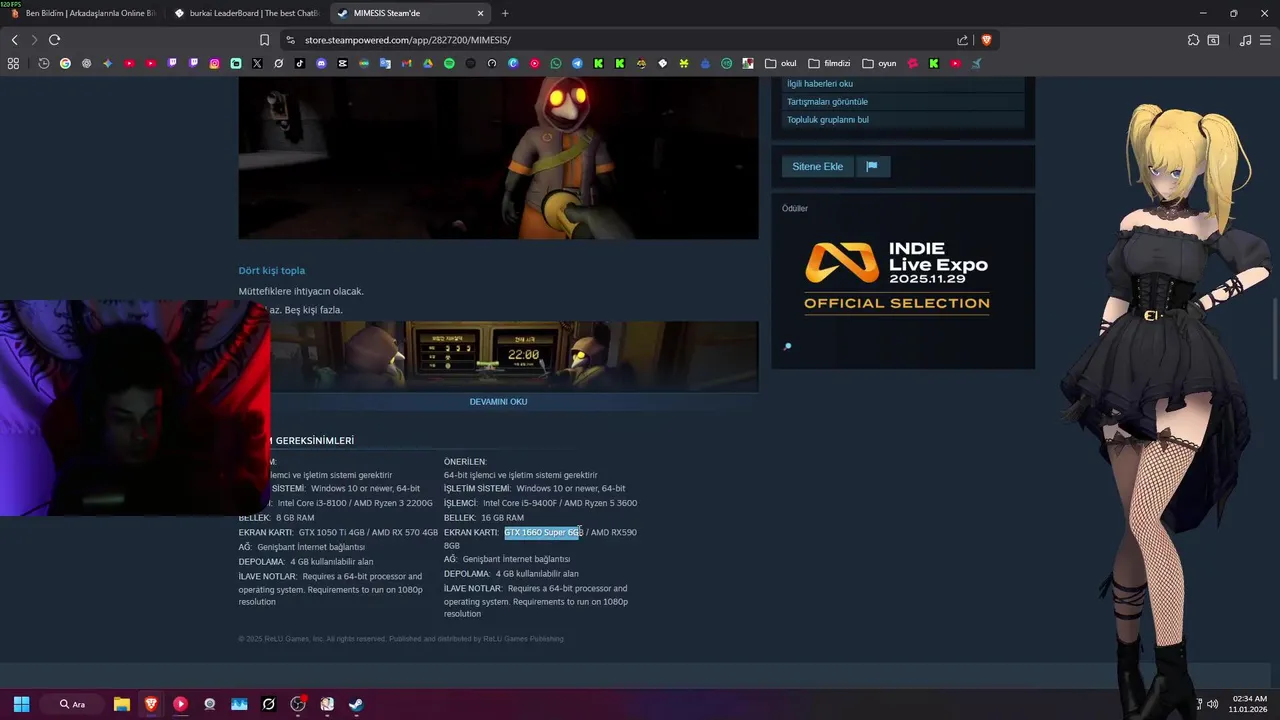
Task: Close the MIMESIS Steam'de tab
Action: point(480,13)
